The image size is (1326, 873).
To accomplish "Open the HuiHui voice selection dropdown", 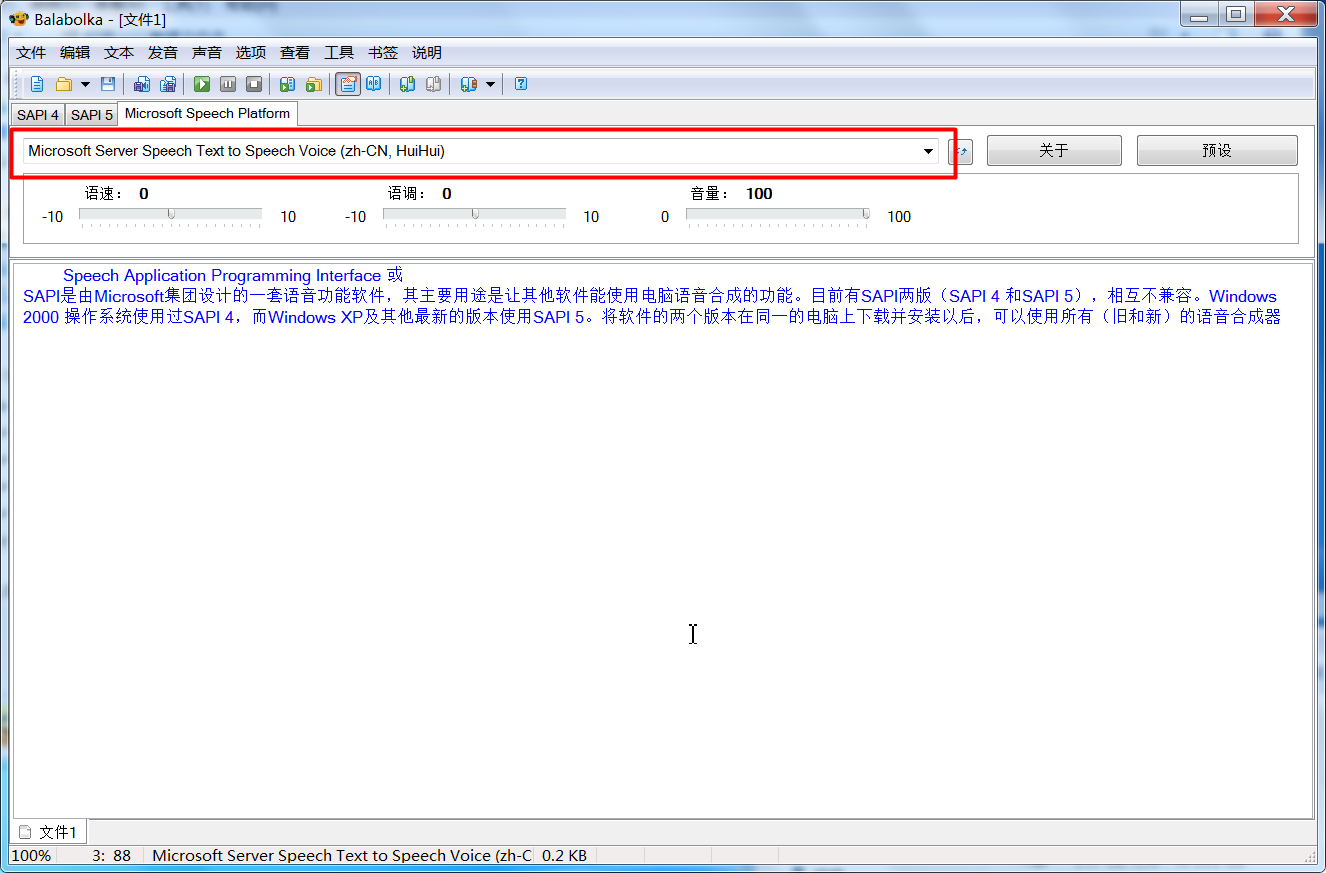I will tap(481, 151).
